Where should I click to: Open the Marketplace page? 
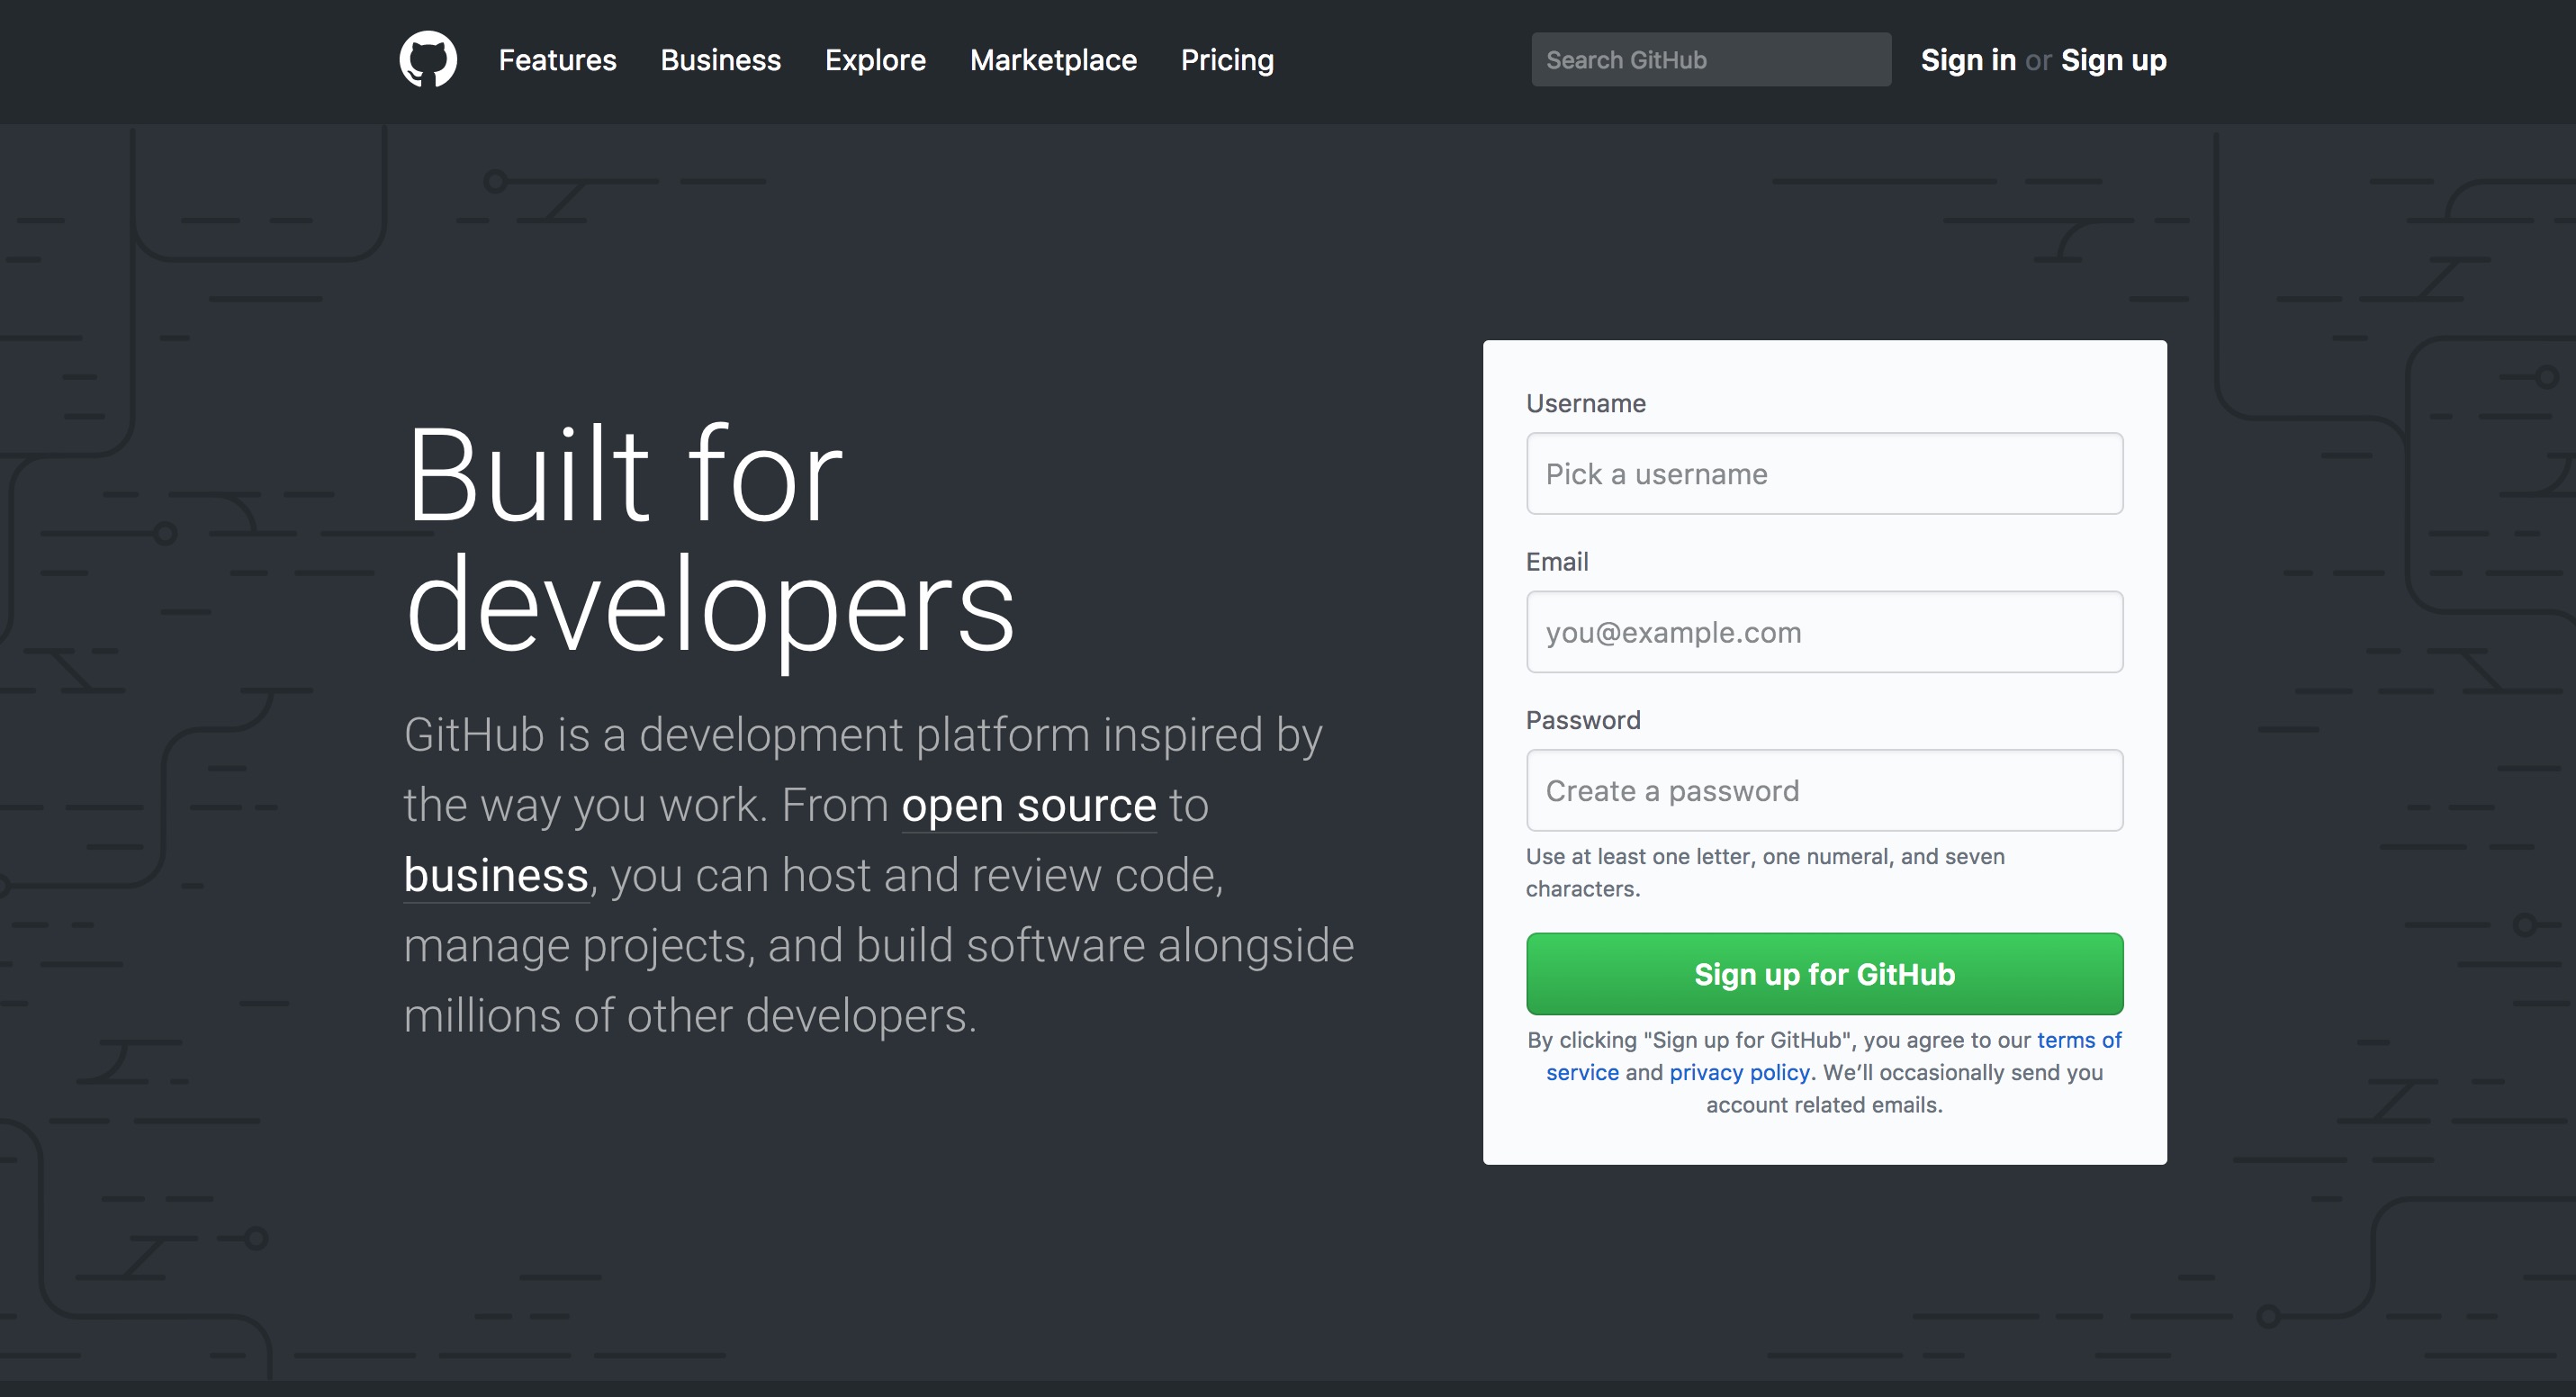(1053, 60)
